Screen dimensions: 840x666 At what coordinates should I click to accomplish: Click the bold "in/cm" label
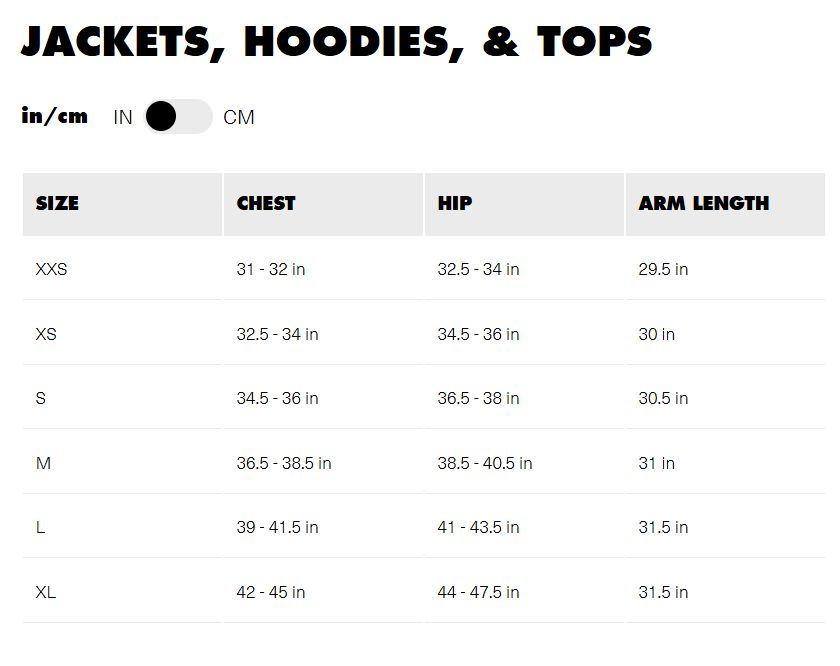tap(55, 116)
